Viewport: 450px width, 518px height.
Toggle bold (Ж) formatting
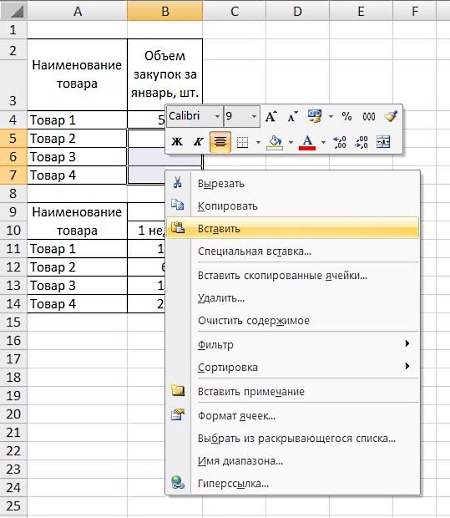pos(177,142)
